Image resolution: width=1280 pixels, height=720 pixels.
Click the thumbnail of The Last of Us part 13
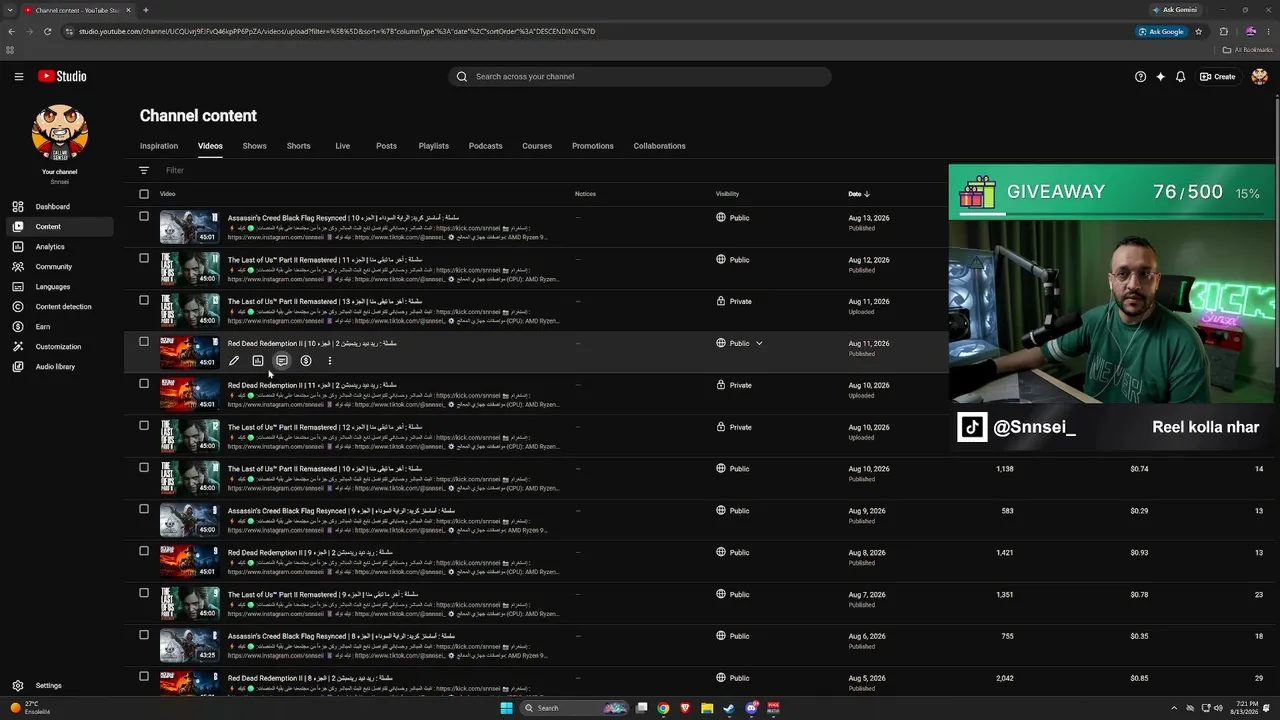point(189,311)
